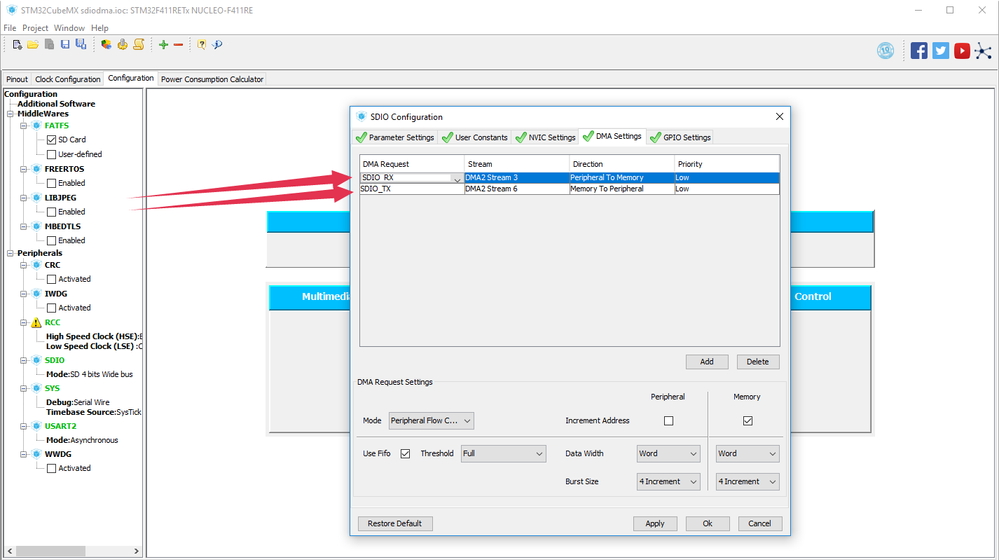Click the red minus toolbar icon
999x560 pixels.
click(178, 45)
